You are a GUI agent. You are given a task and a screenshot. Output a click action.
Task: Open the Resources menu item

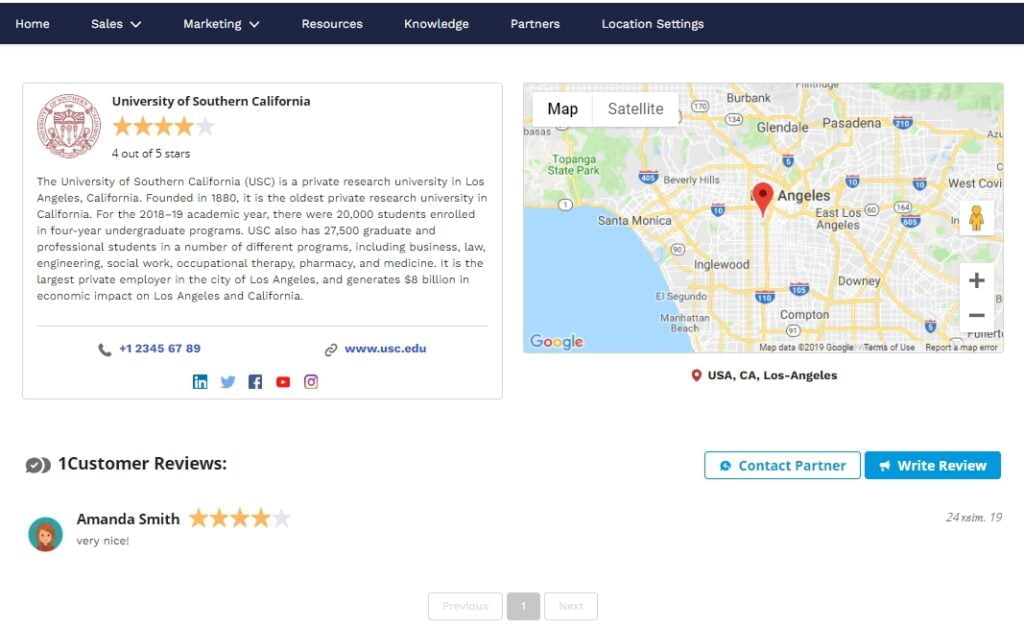(x=332, y=24)
